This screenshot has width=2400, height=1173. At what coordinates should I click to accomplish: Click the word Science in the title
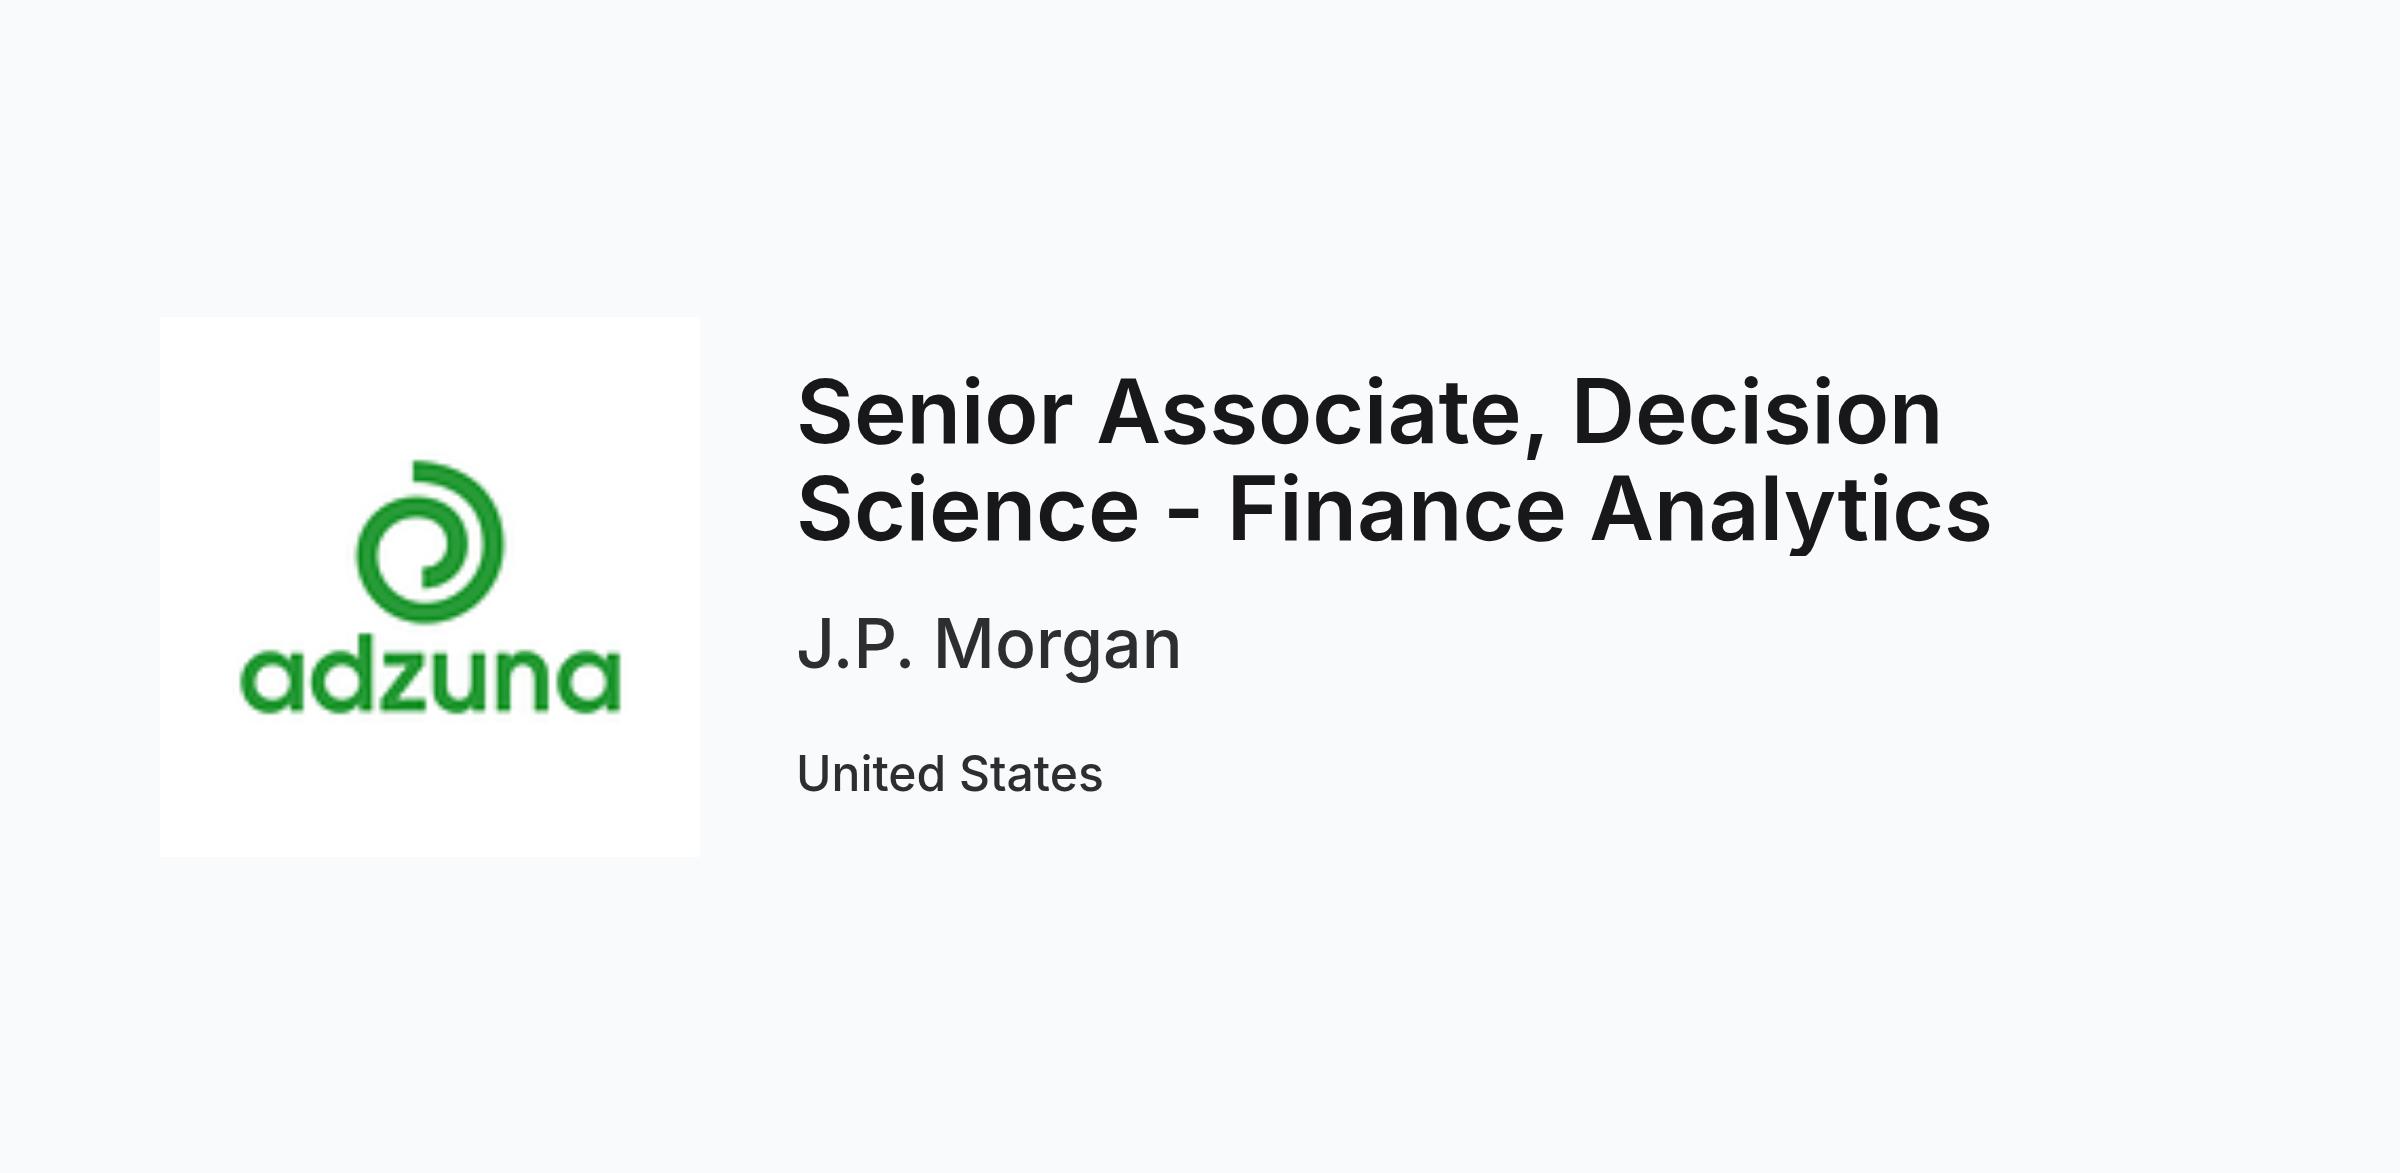click(x=968, y=510)
